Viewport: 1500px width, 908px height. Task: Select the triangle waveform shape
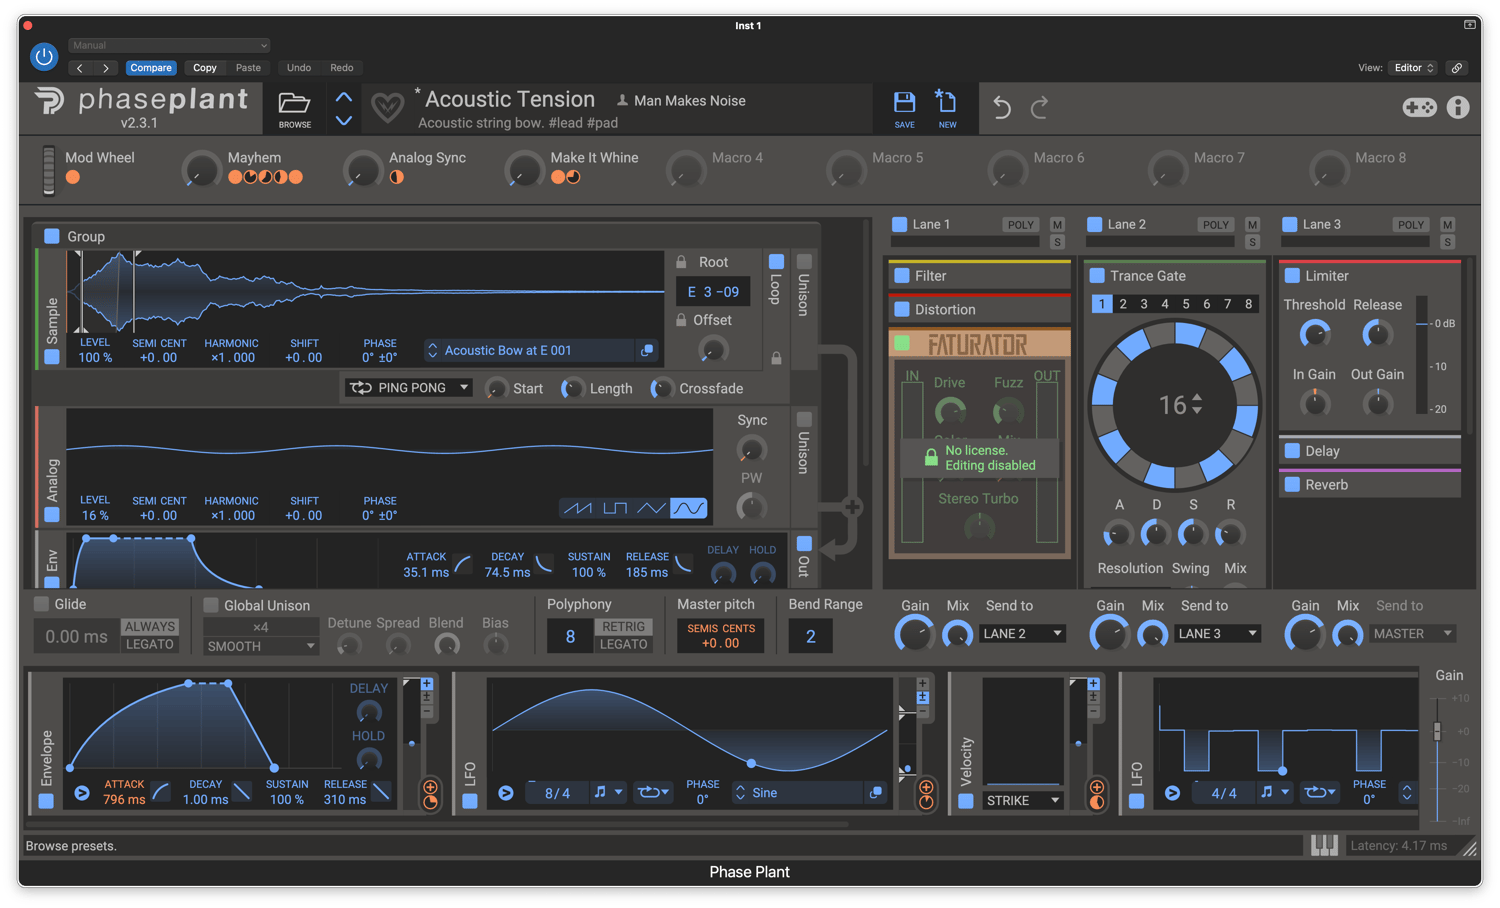click(x=651, y=509)
